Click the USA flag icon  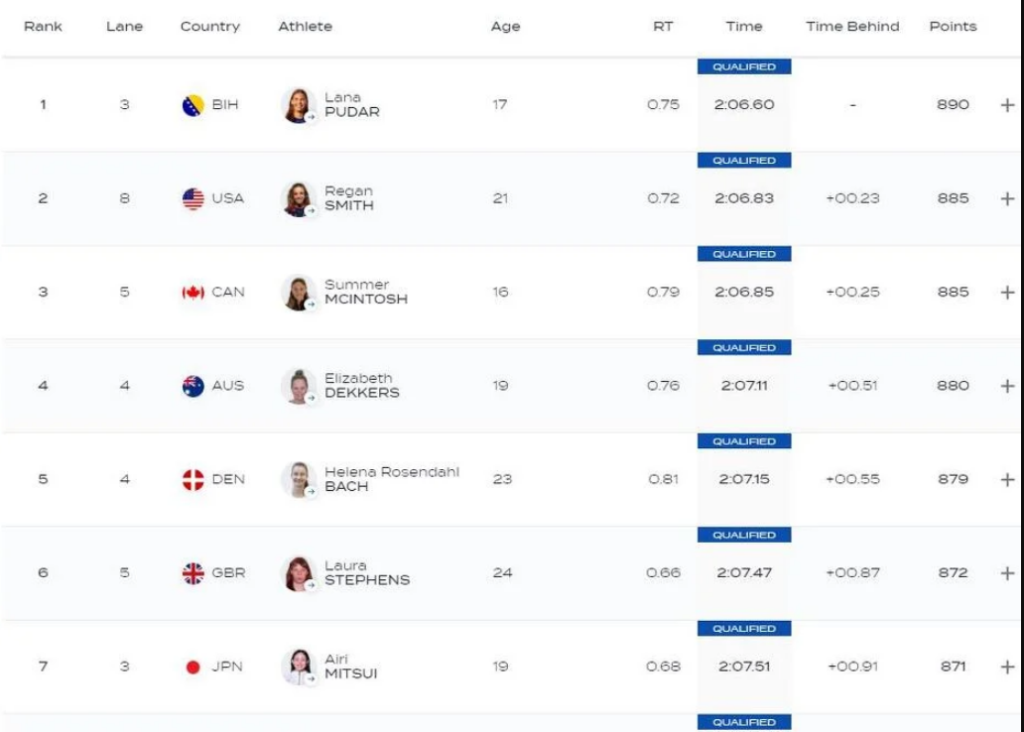[193, 199]
